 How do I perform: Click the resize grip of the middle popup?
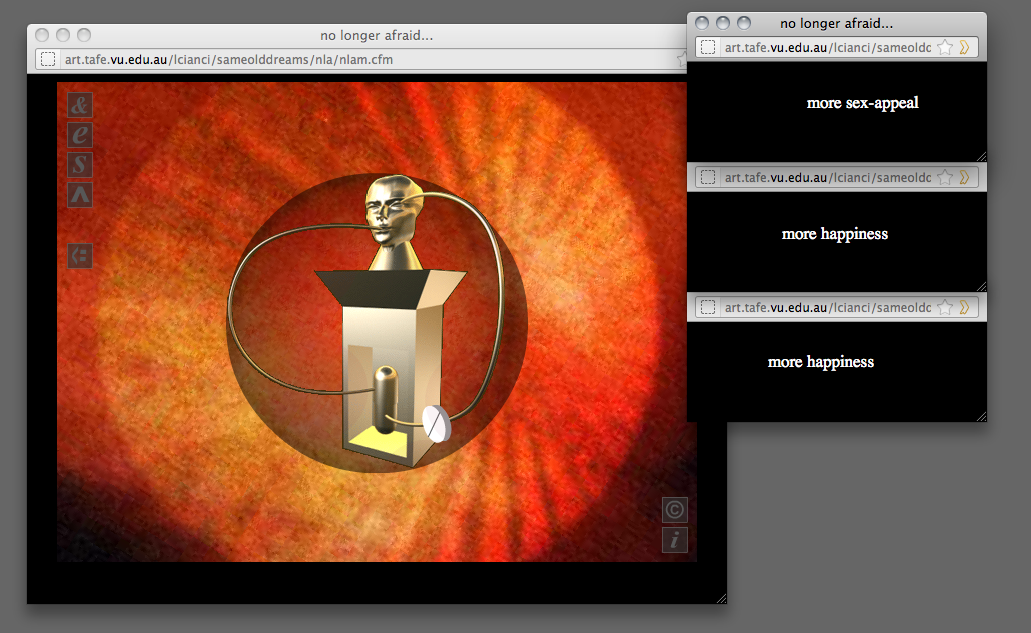point(982,286)
